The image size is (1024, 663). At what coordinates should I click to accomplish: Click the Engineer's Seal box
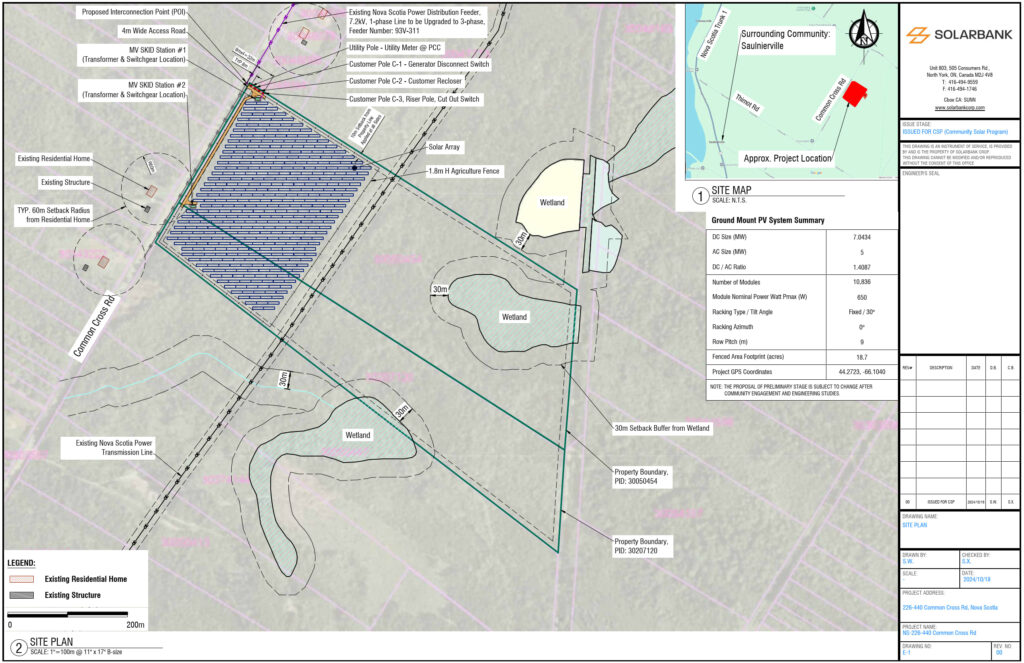pos(959,261)
